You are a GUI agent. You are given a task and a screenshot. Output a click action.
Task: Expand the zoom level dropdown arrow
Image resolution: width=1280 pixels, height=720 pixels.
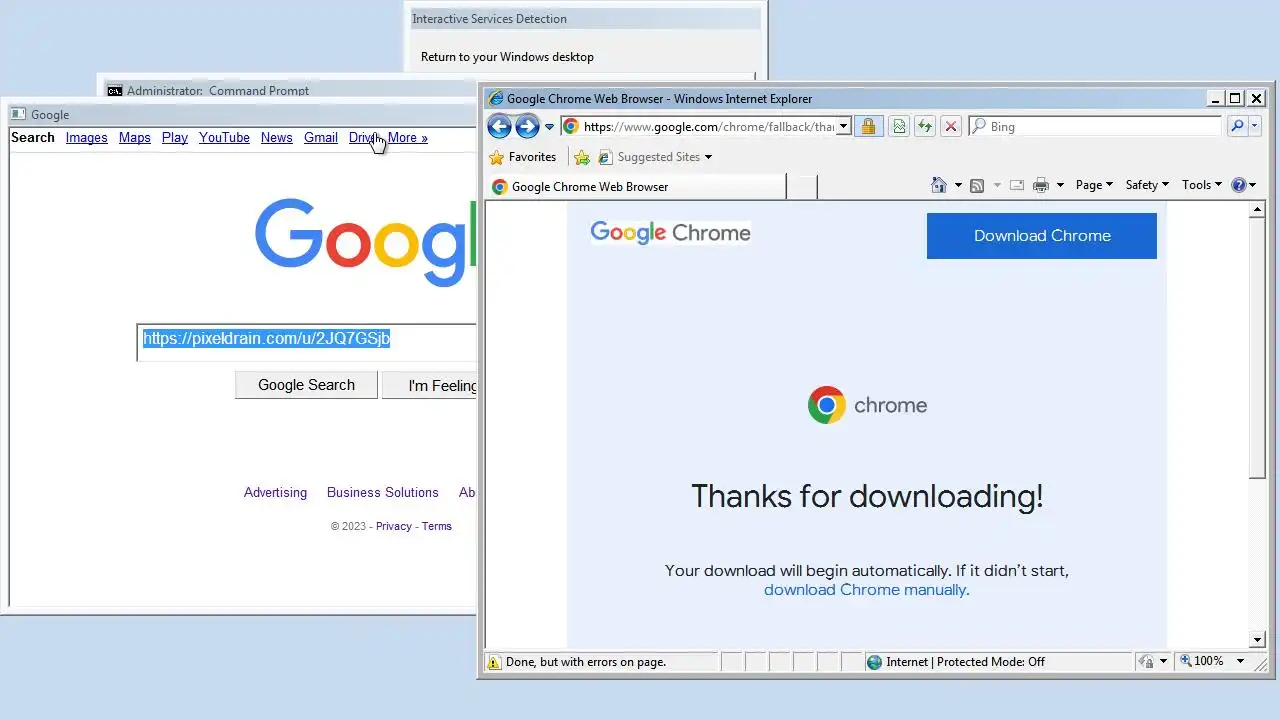pyautogui.click(x=1240, y=662)
